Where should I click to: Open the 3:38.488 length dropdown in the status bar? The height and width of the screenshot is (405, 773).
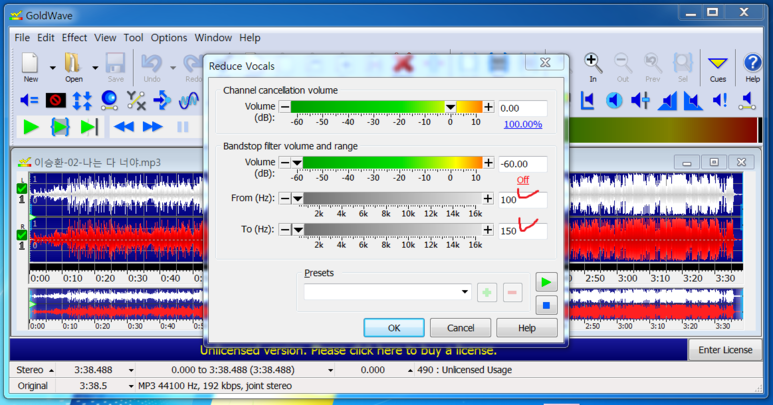[x=131, y=370]
